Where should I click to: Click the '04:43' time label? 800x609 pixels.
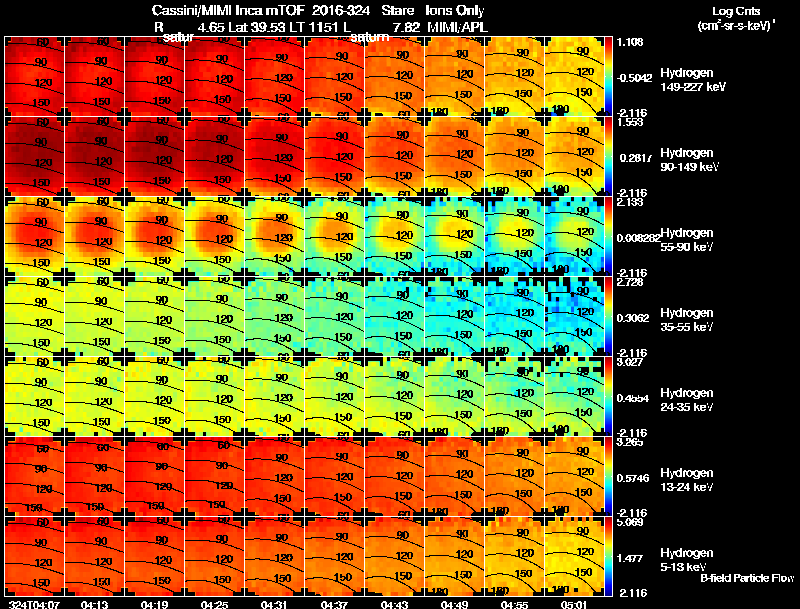pos(394,604)
